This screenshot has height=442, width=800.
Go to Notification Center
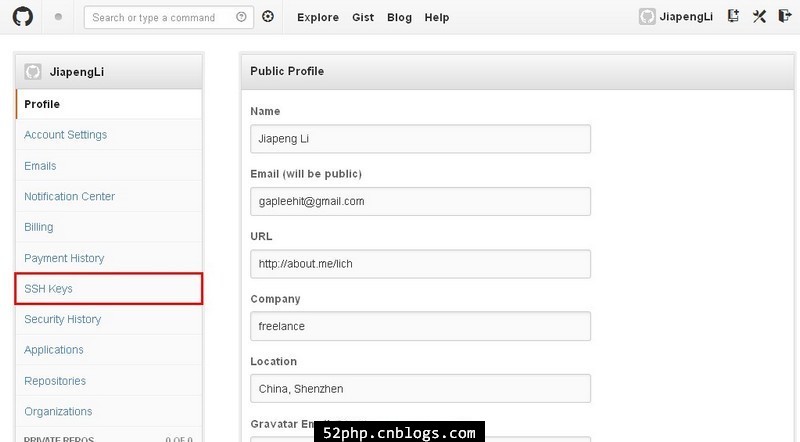[109, 197]
